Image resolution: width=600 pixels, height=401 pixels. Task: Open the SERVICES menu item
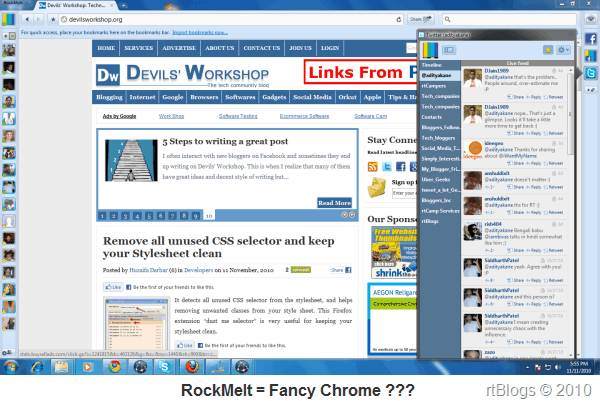click(139, 48)
